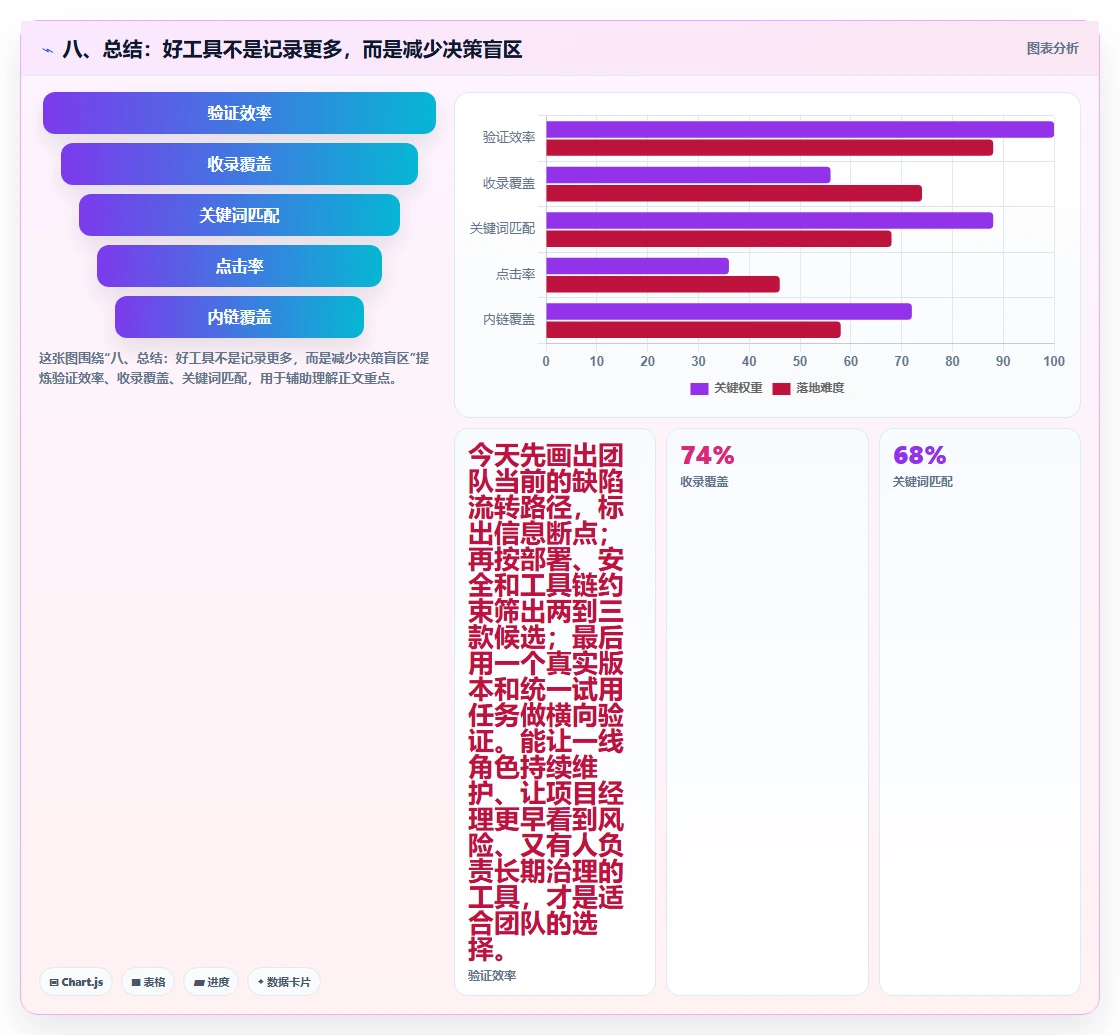Click the icon in the 数据卡片 tag
The width and height of the screenshot is (1120, 1035).
point(261,982)
